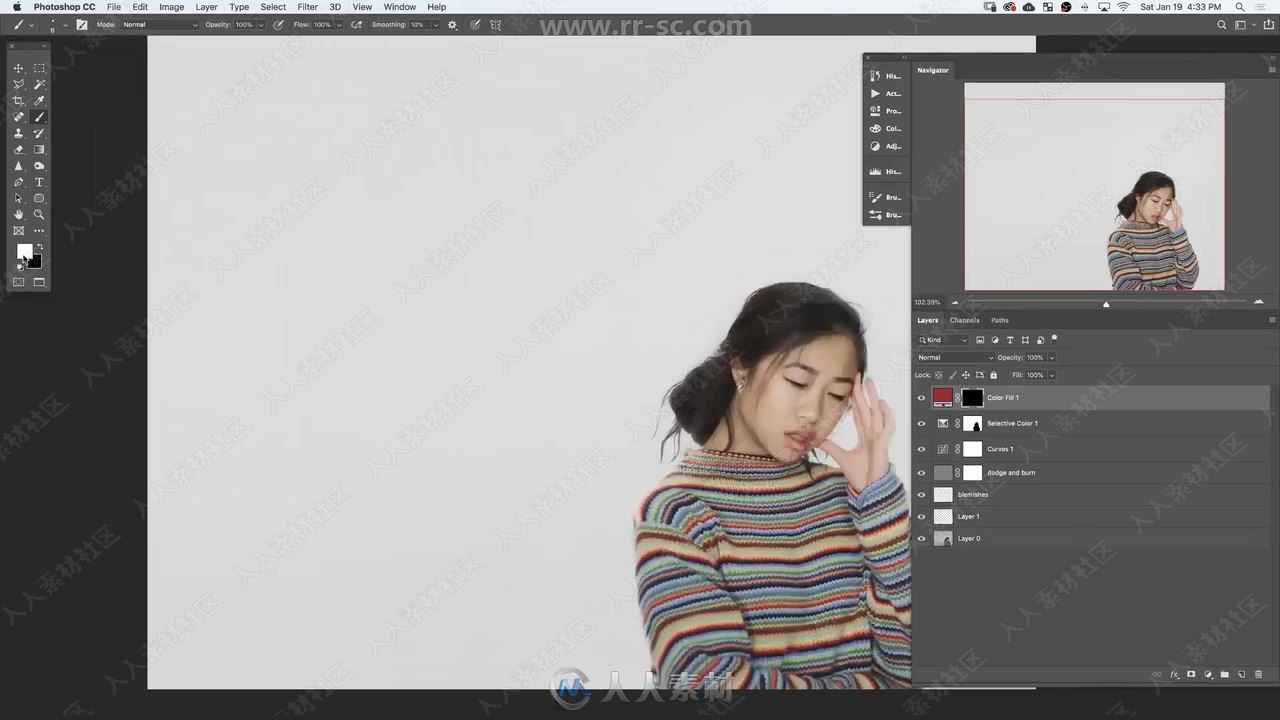Select the Healing Brush tool
The width and height of the screenshot is (1280, 720).
18,117
